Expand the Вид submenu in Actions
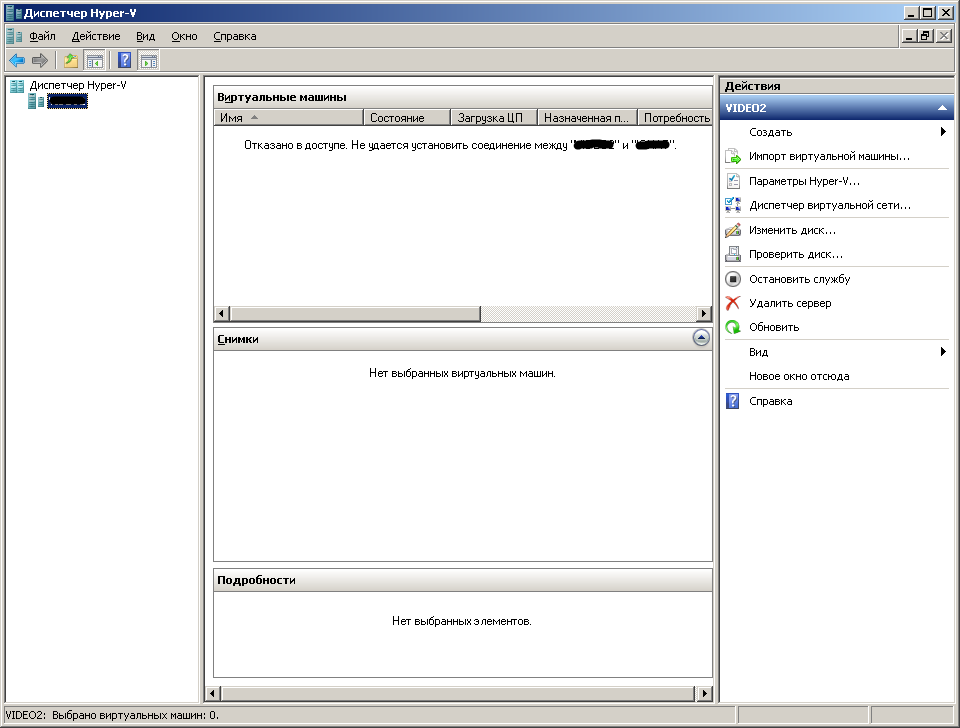 (x=943, y=351)
